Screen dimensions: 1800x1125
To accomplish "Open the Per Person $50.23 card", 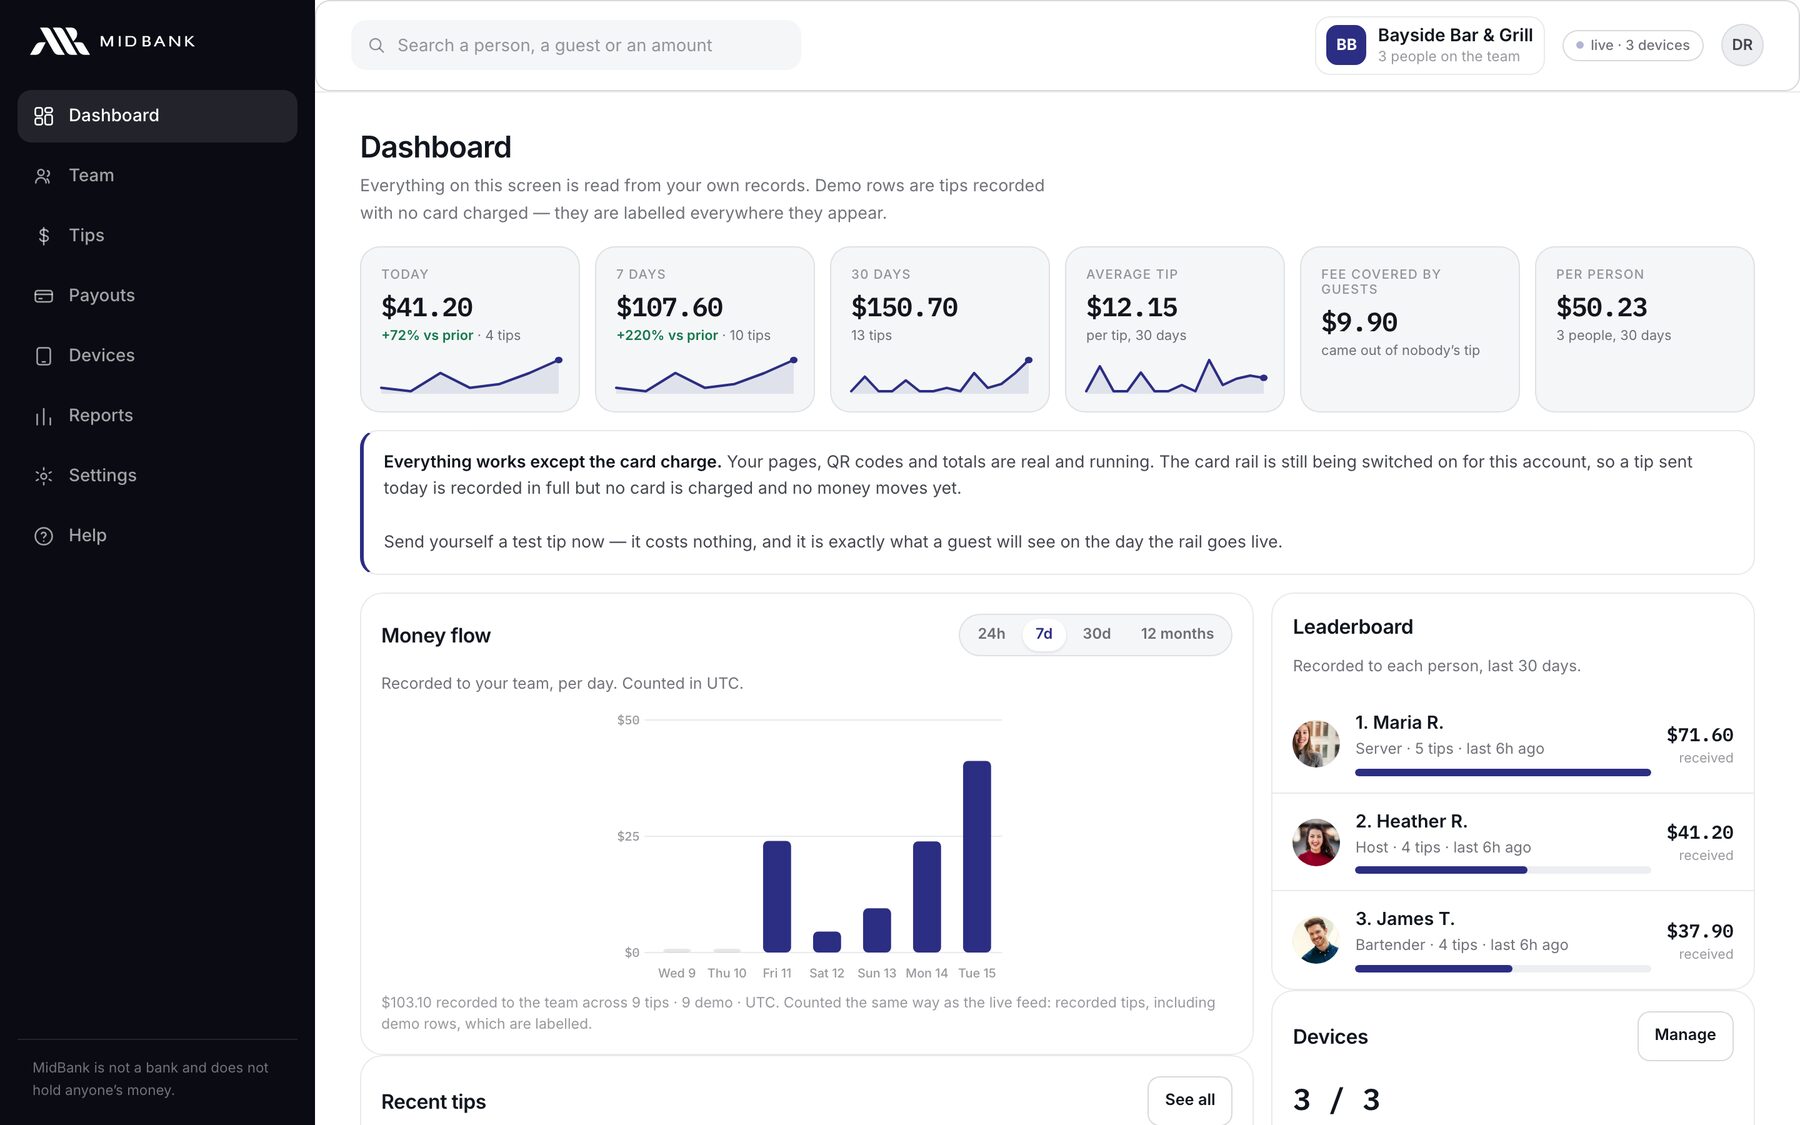I will [x=1645, y=329].
